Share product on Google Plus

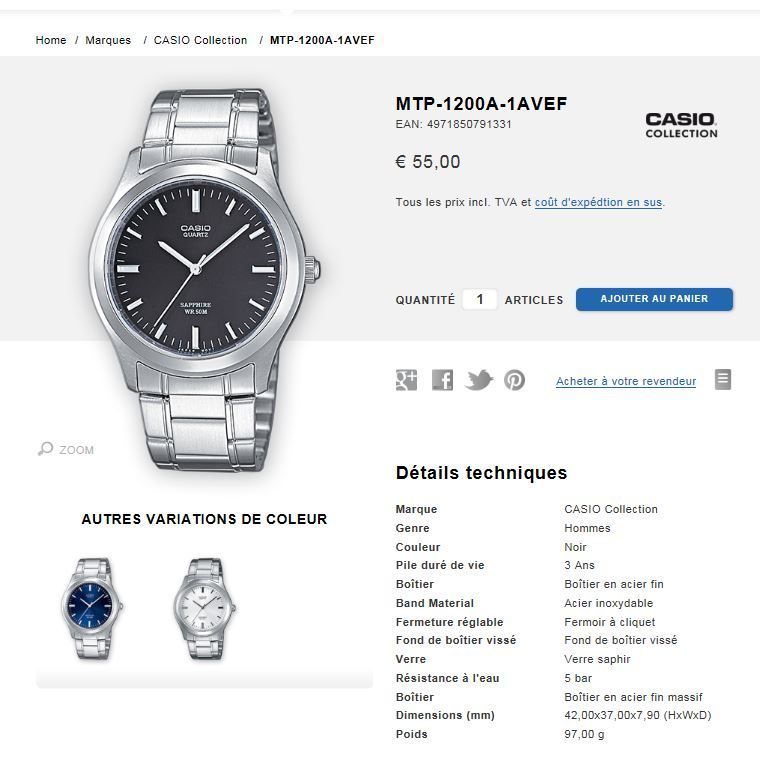coord(406,380)
